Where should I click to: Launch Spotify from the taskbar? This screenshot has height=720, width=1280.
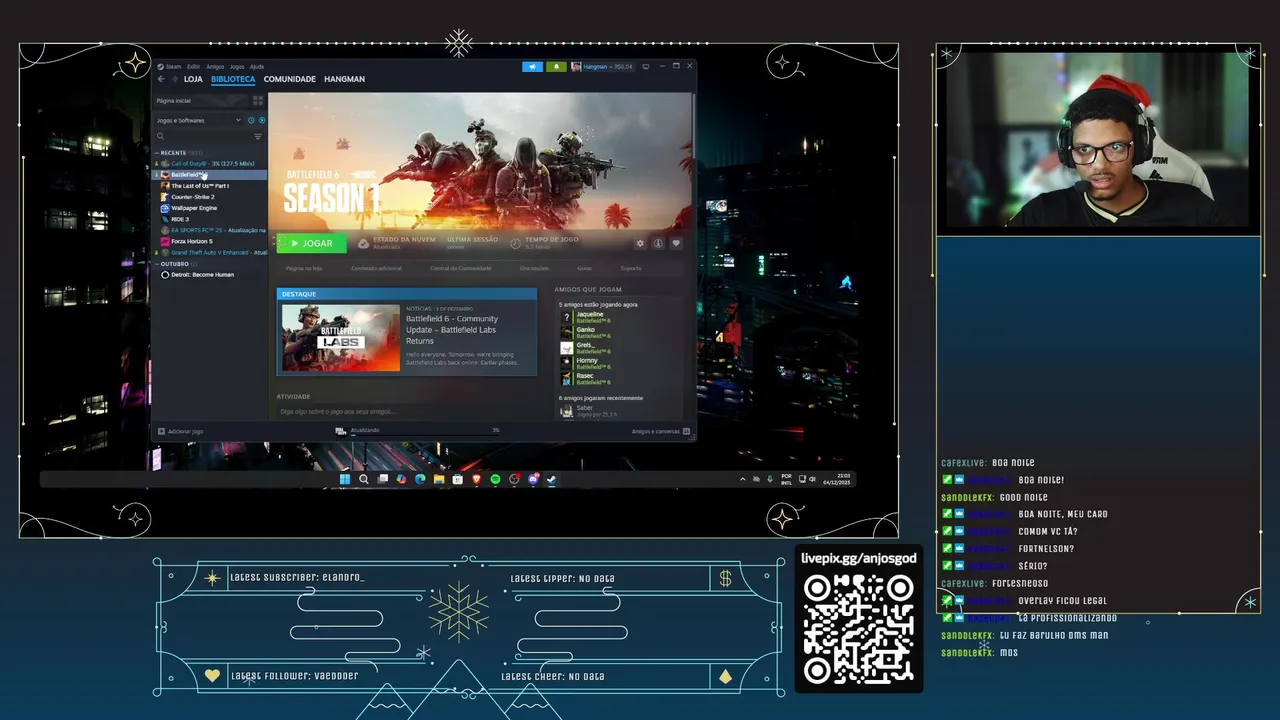pyautogui.click(x=495, y=479)
